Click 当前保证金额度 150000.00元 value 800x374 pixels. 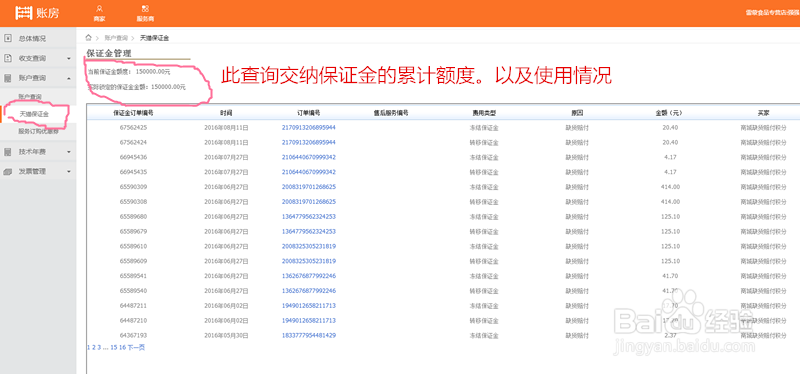click(x=153, y=72)
